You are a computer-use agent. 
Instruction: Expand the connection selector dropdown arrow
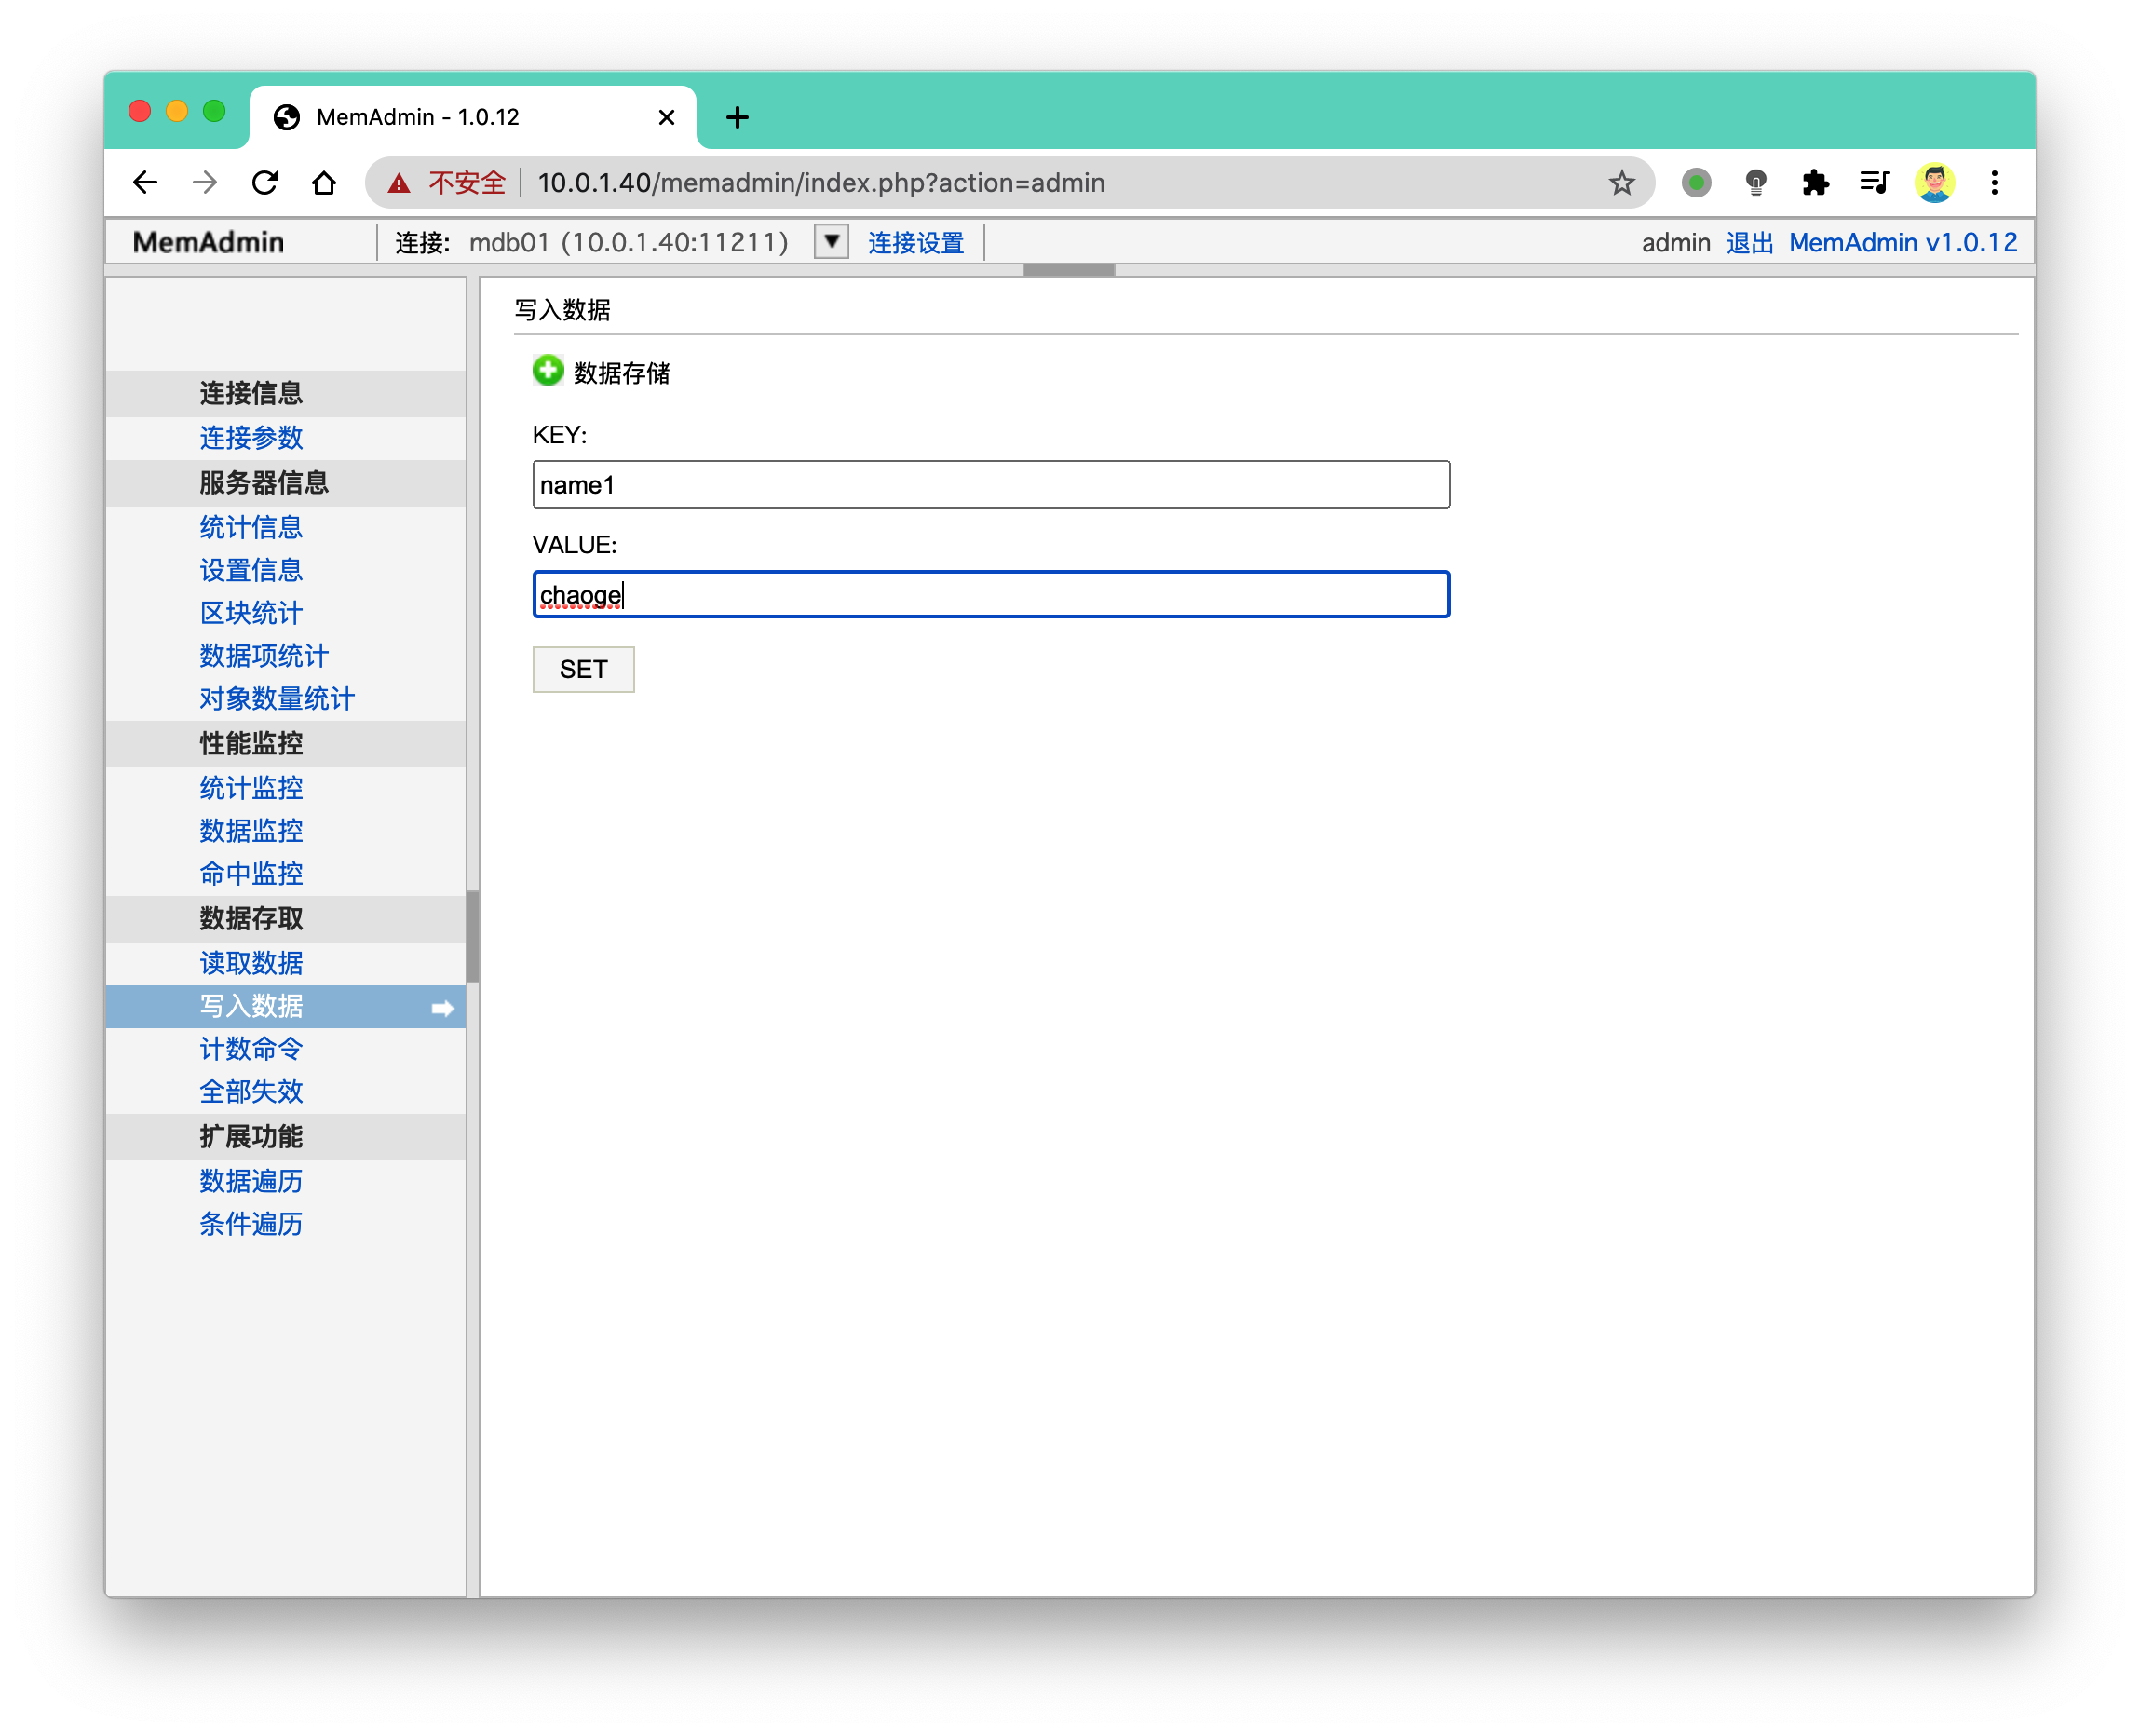click(831, 242)
